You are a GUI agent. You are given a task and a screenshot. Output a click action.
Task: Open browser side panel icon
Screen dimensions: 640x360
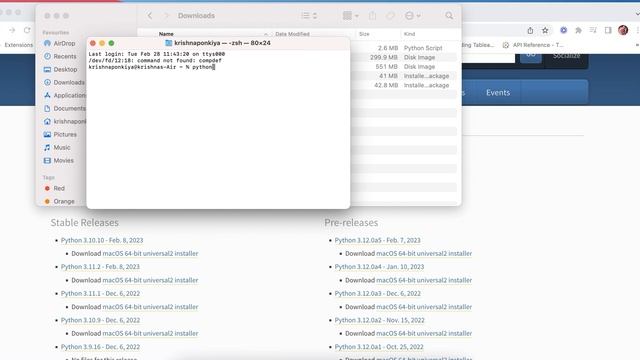(x=608, y=30)
